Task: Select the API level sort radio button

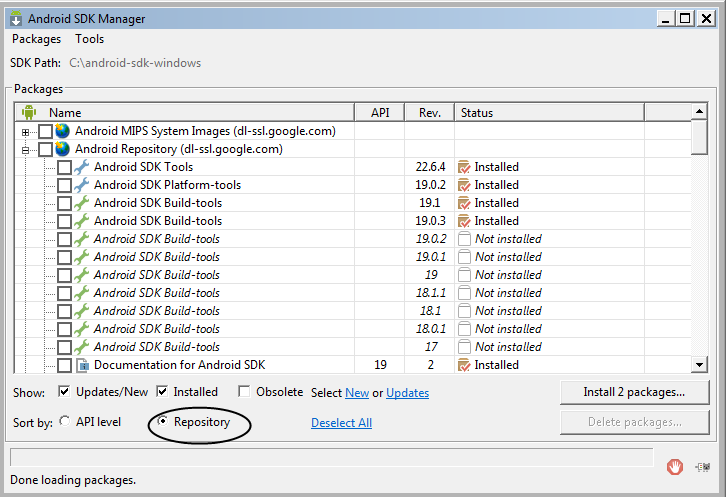Action: [65, 421]
